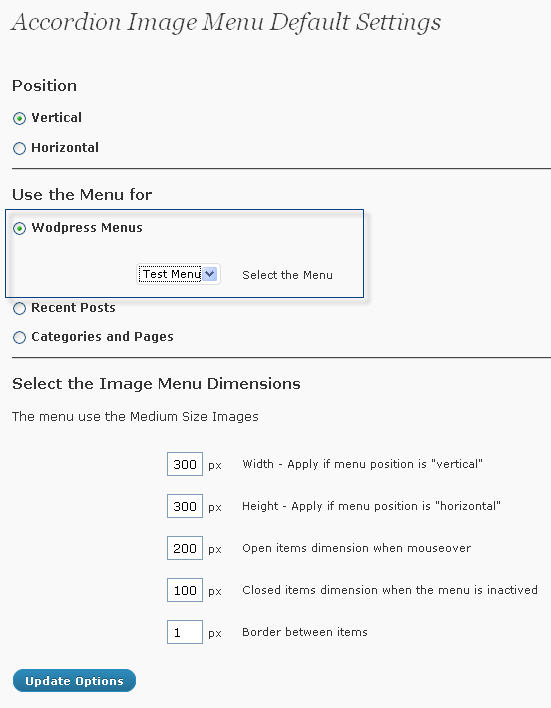
Task: Focus the Height input field
Action: click(x=185, y=506)
